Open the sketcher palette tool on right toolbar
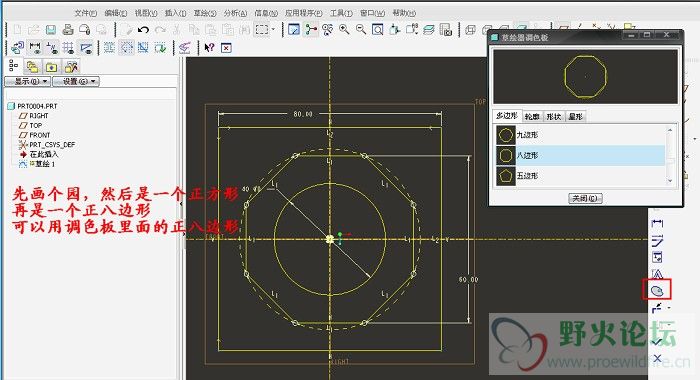This screenshot has height=380, width=700. [657, 291]
